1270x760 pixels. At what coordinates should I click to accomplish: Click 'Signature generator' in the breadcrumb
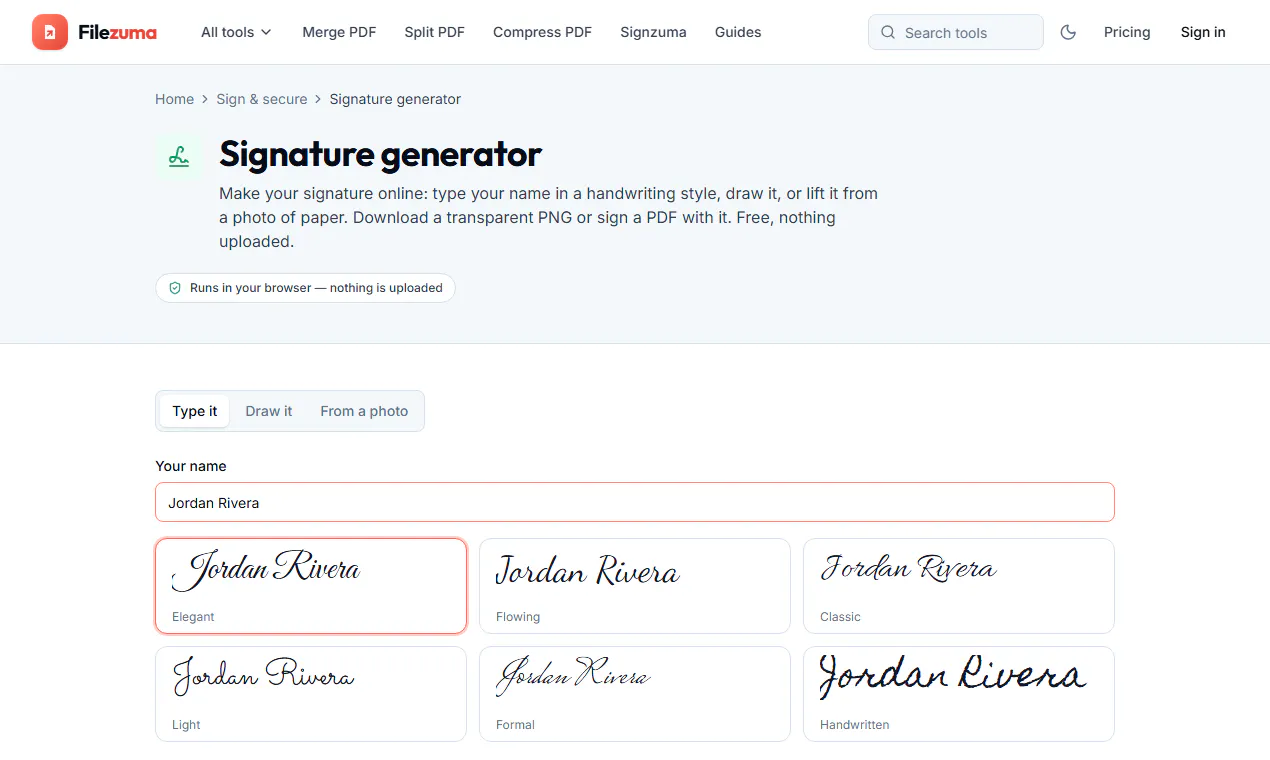(395, 99)
